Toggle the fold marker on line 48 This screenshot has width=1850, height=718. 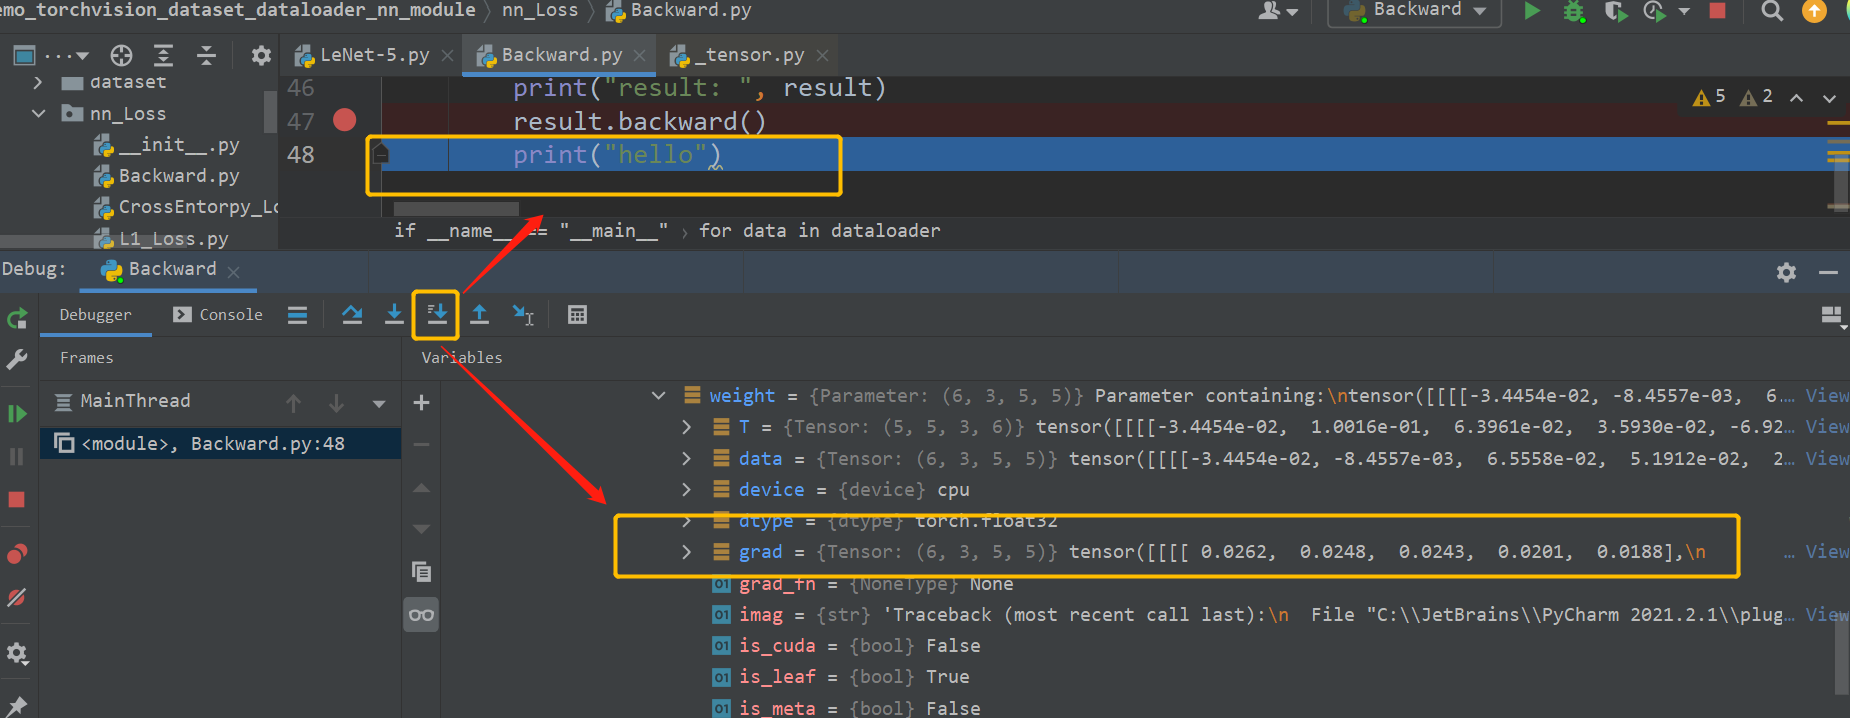380,153
